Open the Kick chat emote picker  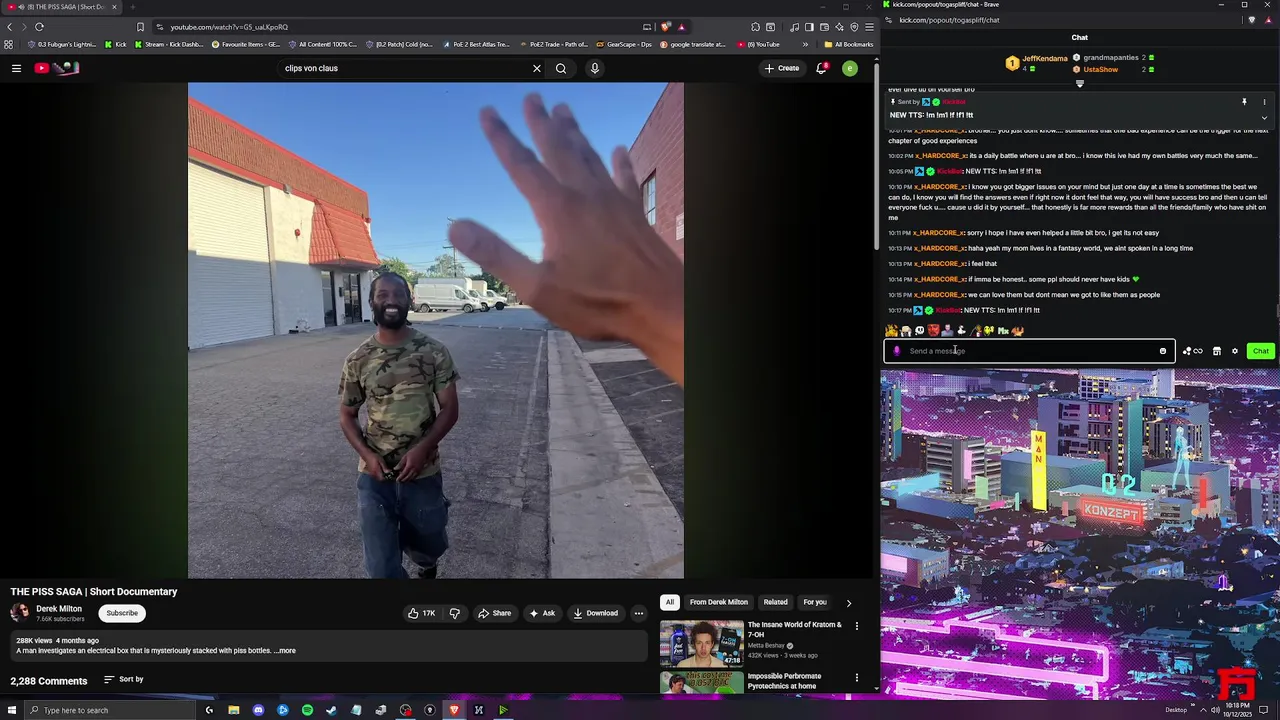click(x=1163, y=351)
